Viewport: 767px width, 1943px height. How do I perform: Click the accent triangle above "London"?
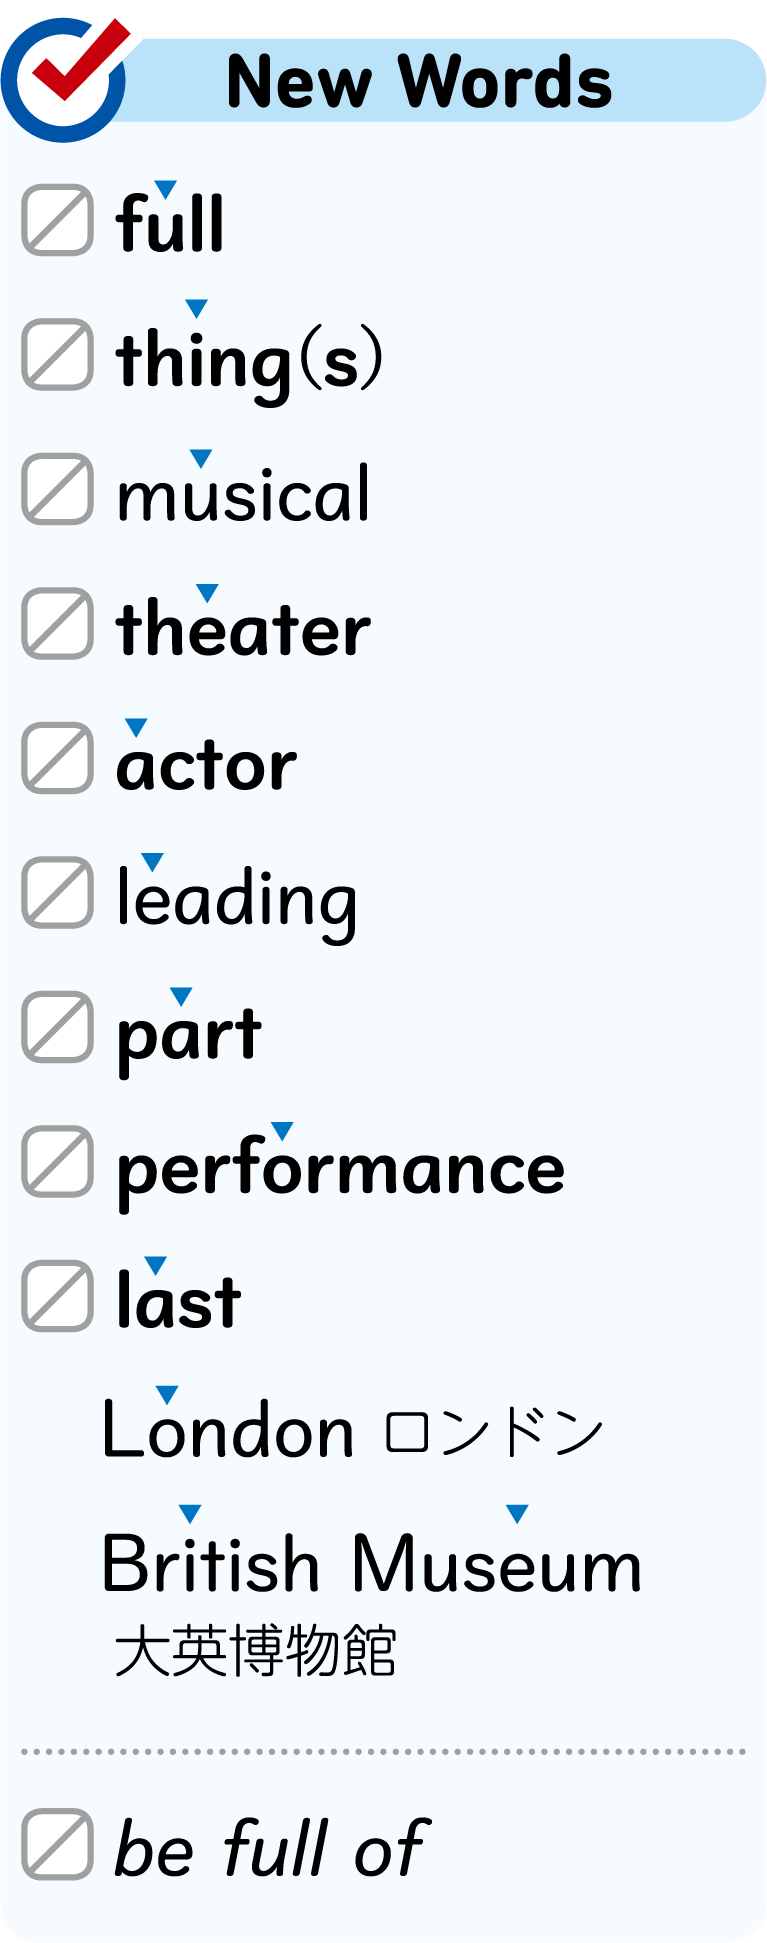pyautogui.click(x=167, y=1394)
